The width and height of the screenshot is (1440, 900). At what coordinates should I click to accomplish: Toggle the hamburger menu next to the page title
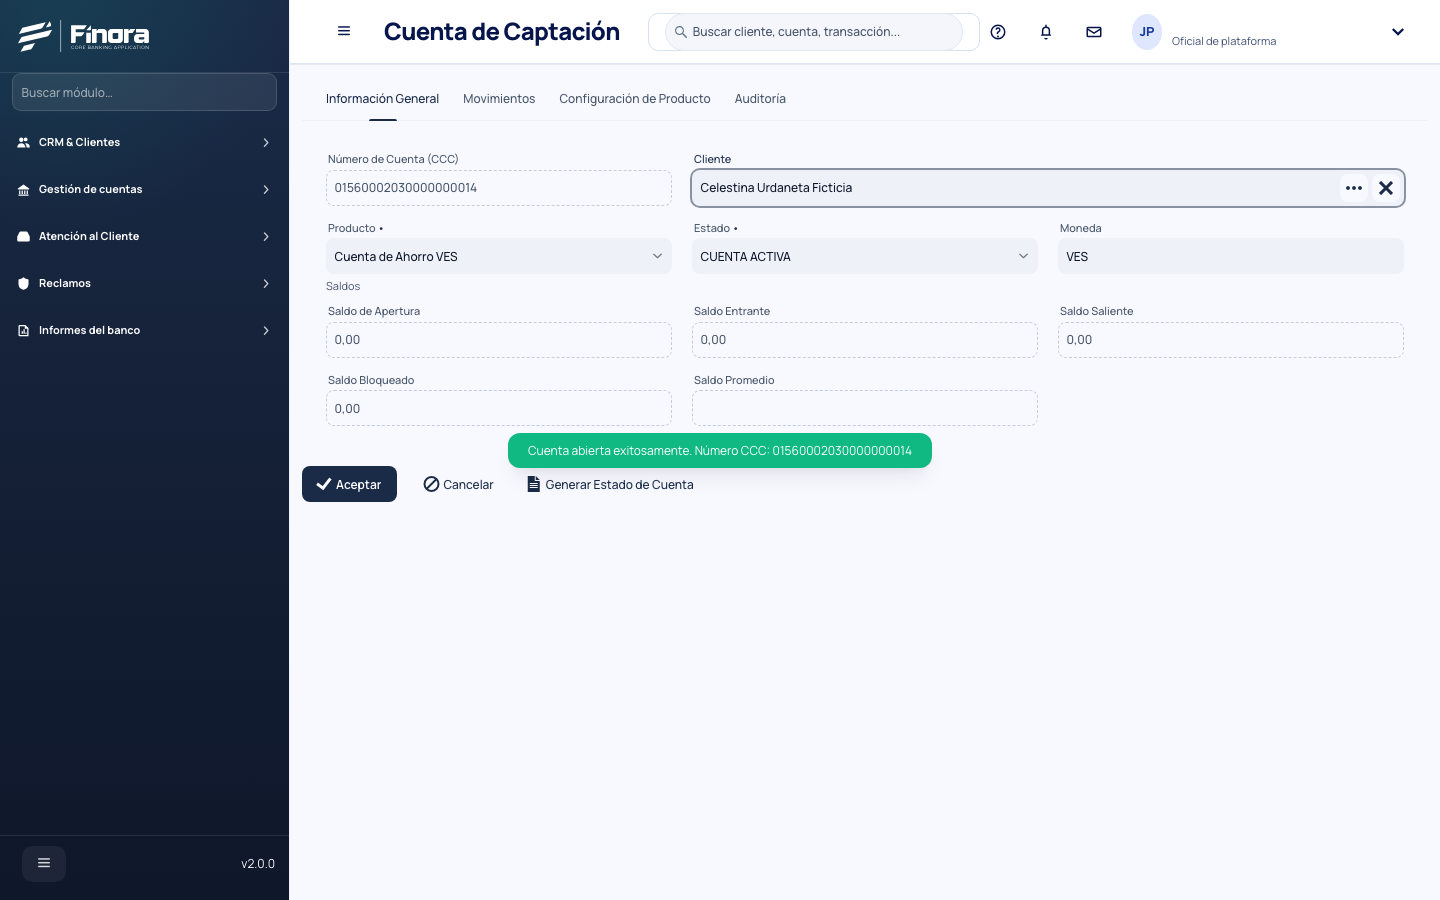pyautogui.click(x=344, y=31)
